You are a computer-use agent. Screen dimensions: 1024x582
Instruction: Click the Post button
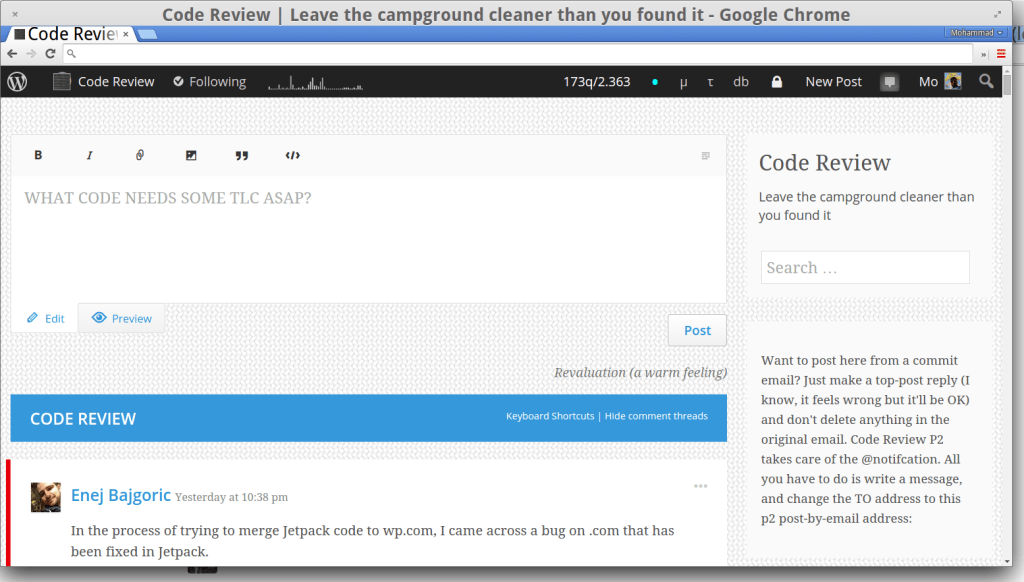point(697,331)
